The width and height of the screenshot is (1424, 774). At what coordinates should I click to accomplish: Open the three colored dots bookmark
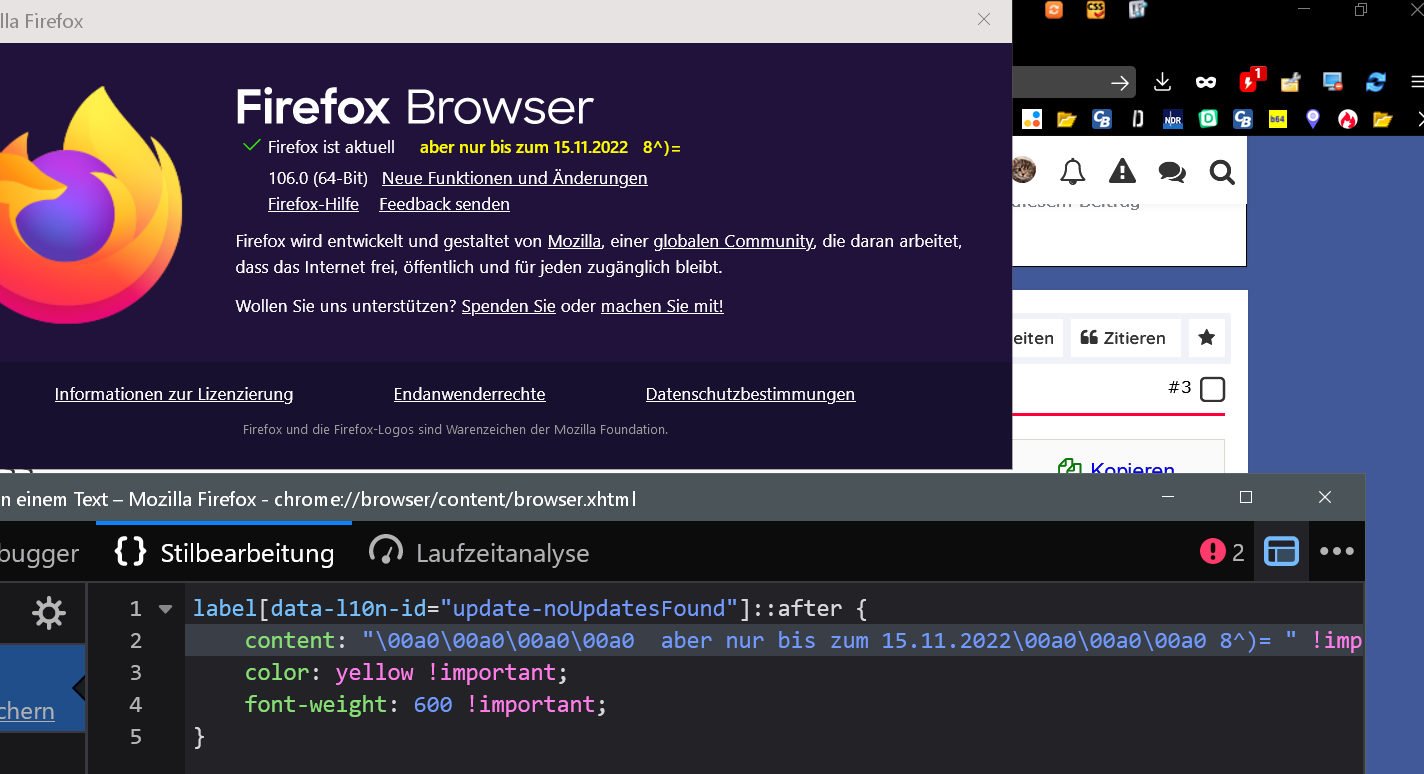[1031, 119]
